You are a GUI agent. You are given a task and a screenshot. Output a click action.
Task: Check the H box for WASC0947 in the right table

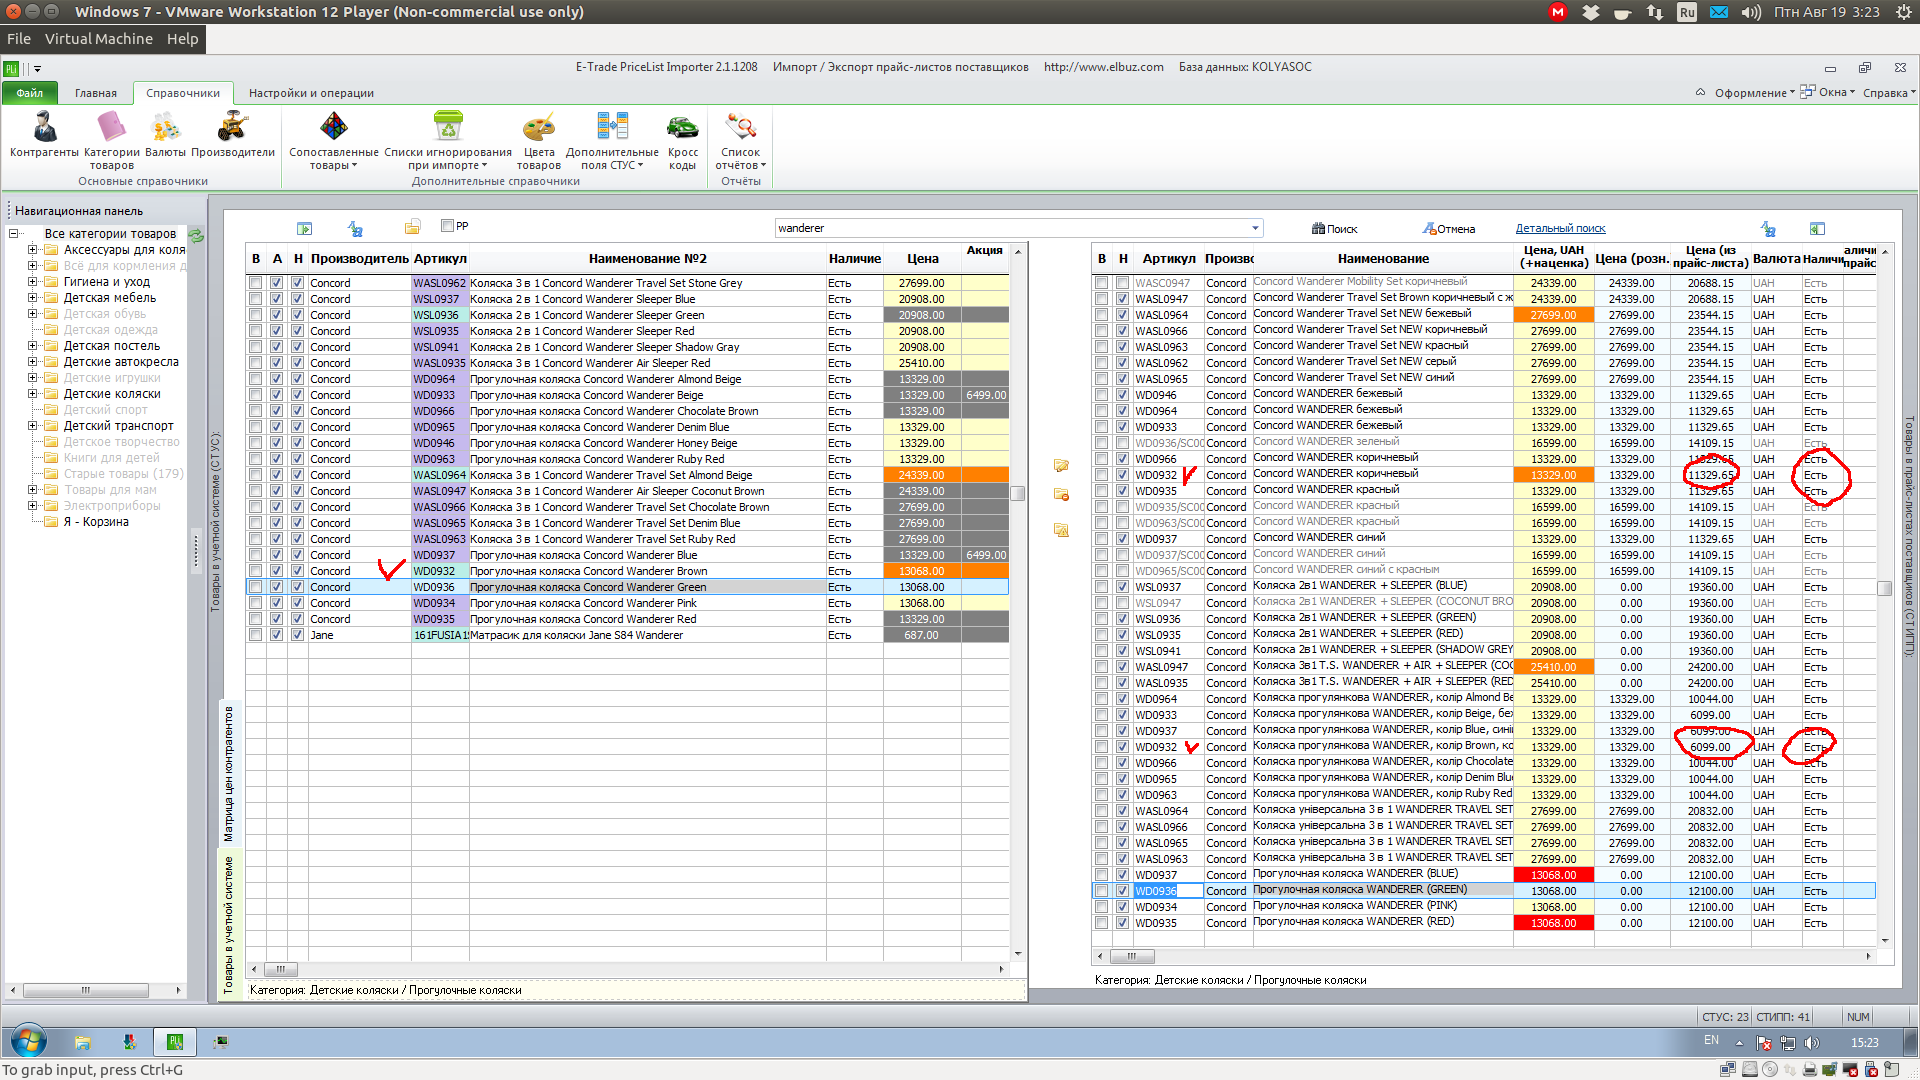(1123, 283)
